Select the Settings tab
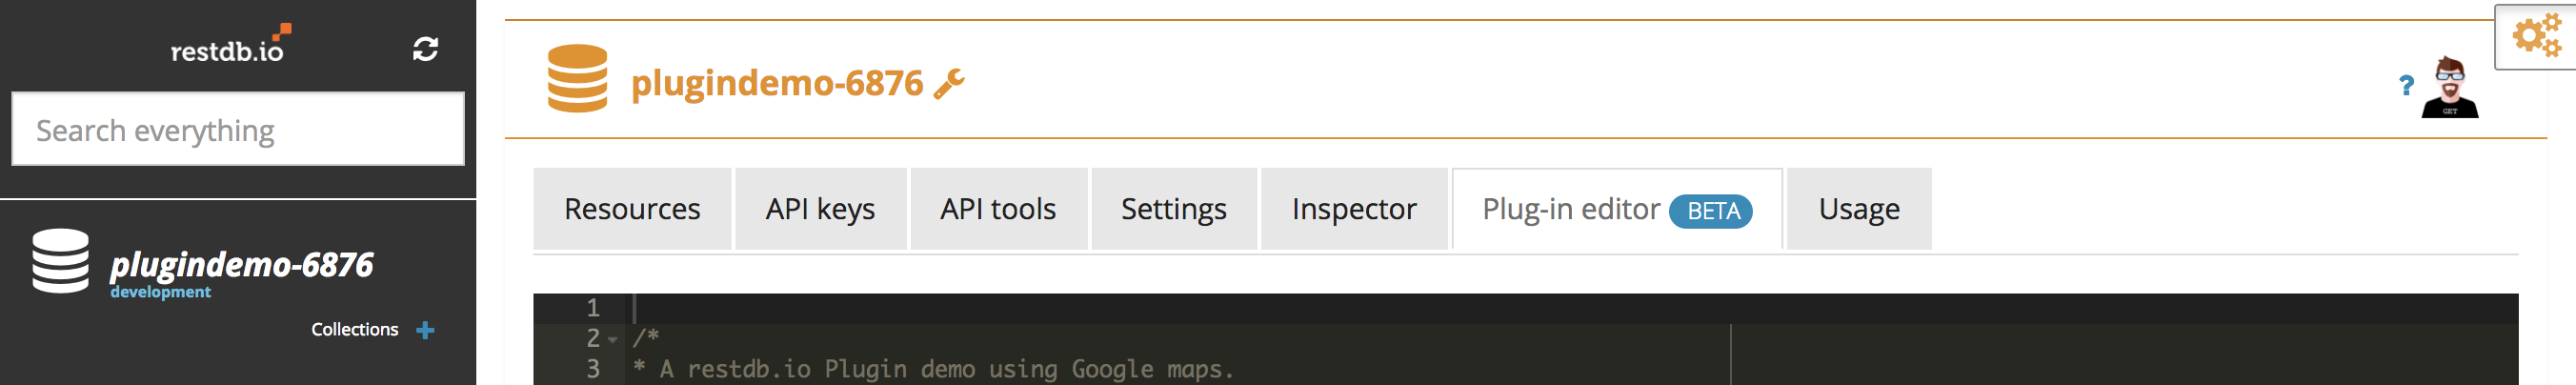The height and width of the screenshot is (385, 2576). (x=1173, y=209)
